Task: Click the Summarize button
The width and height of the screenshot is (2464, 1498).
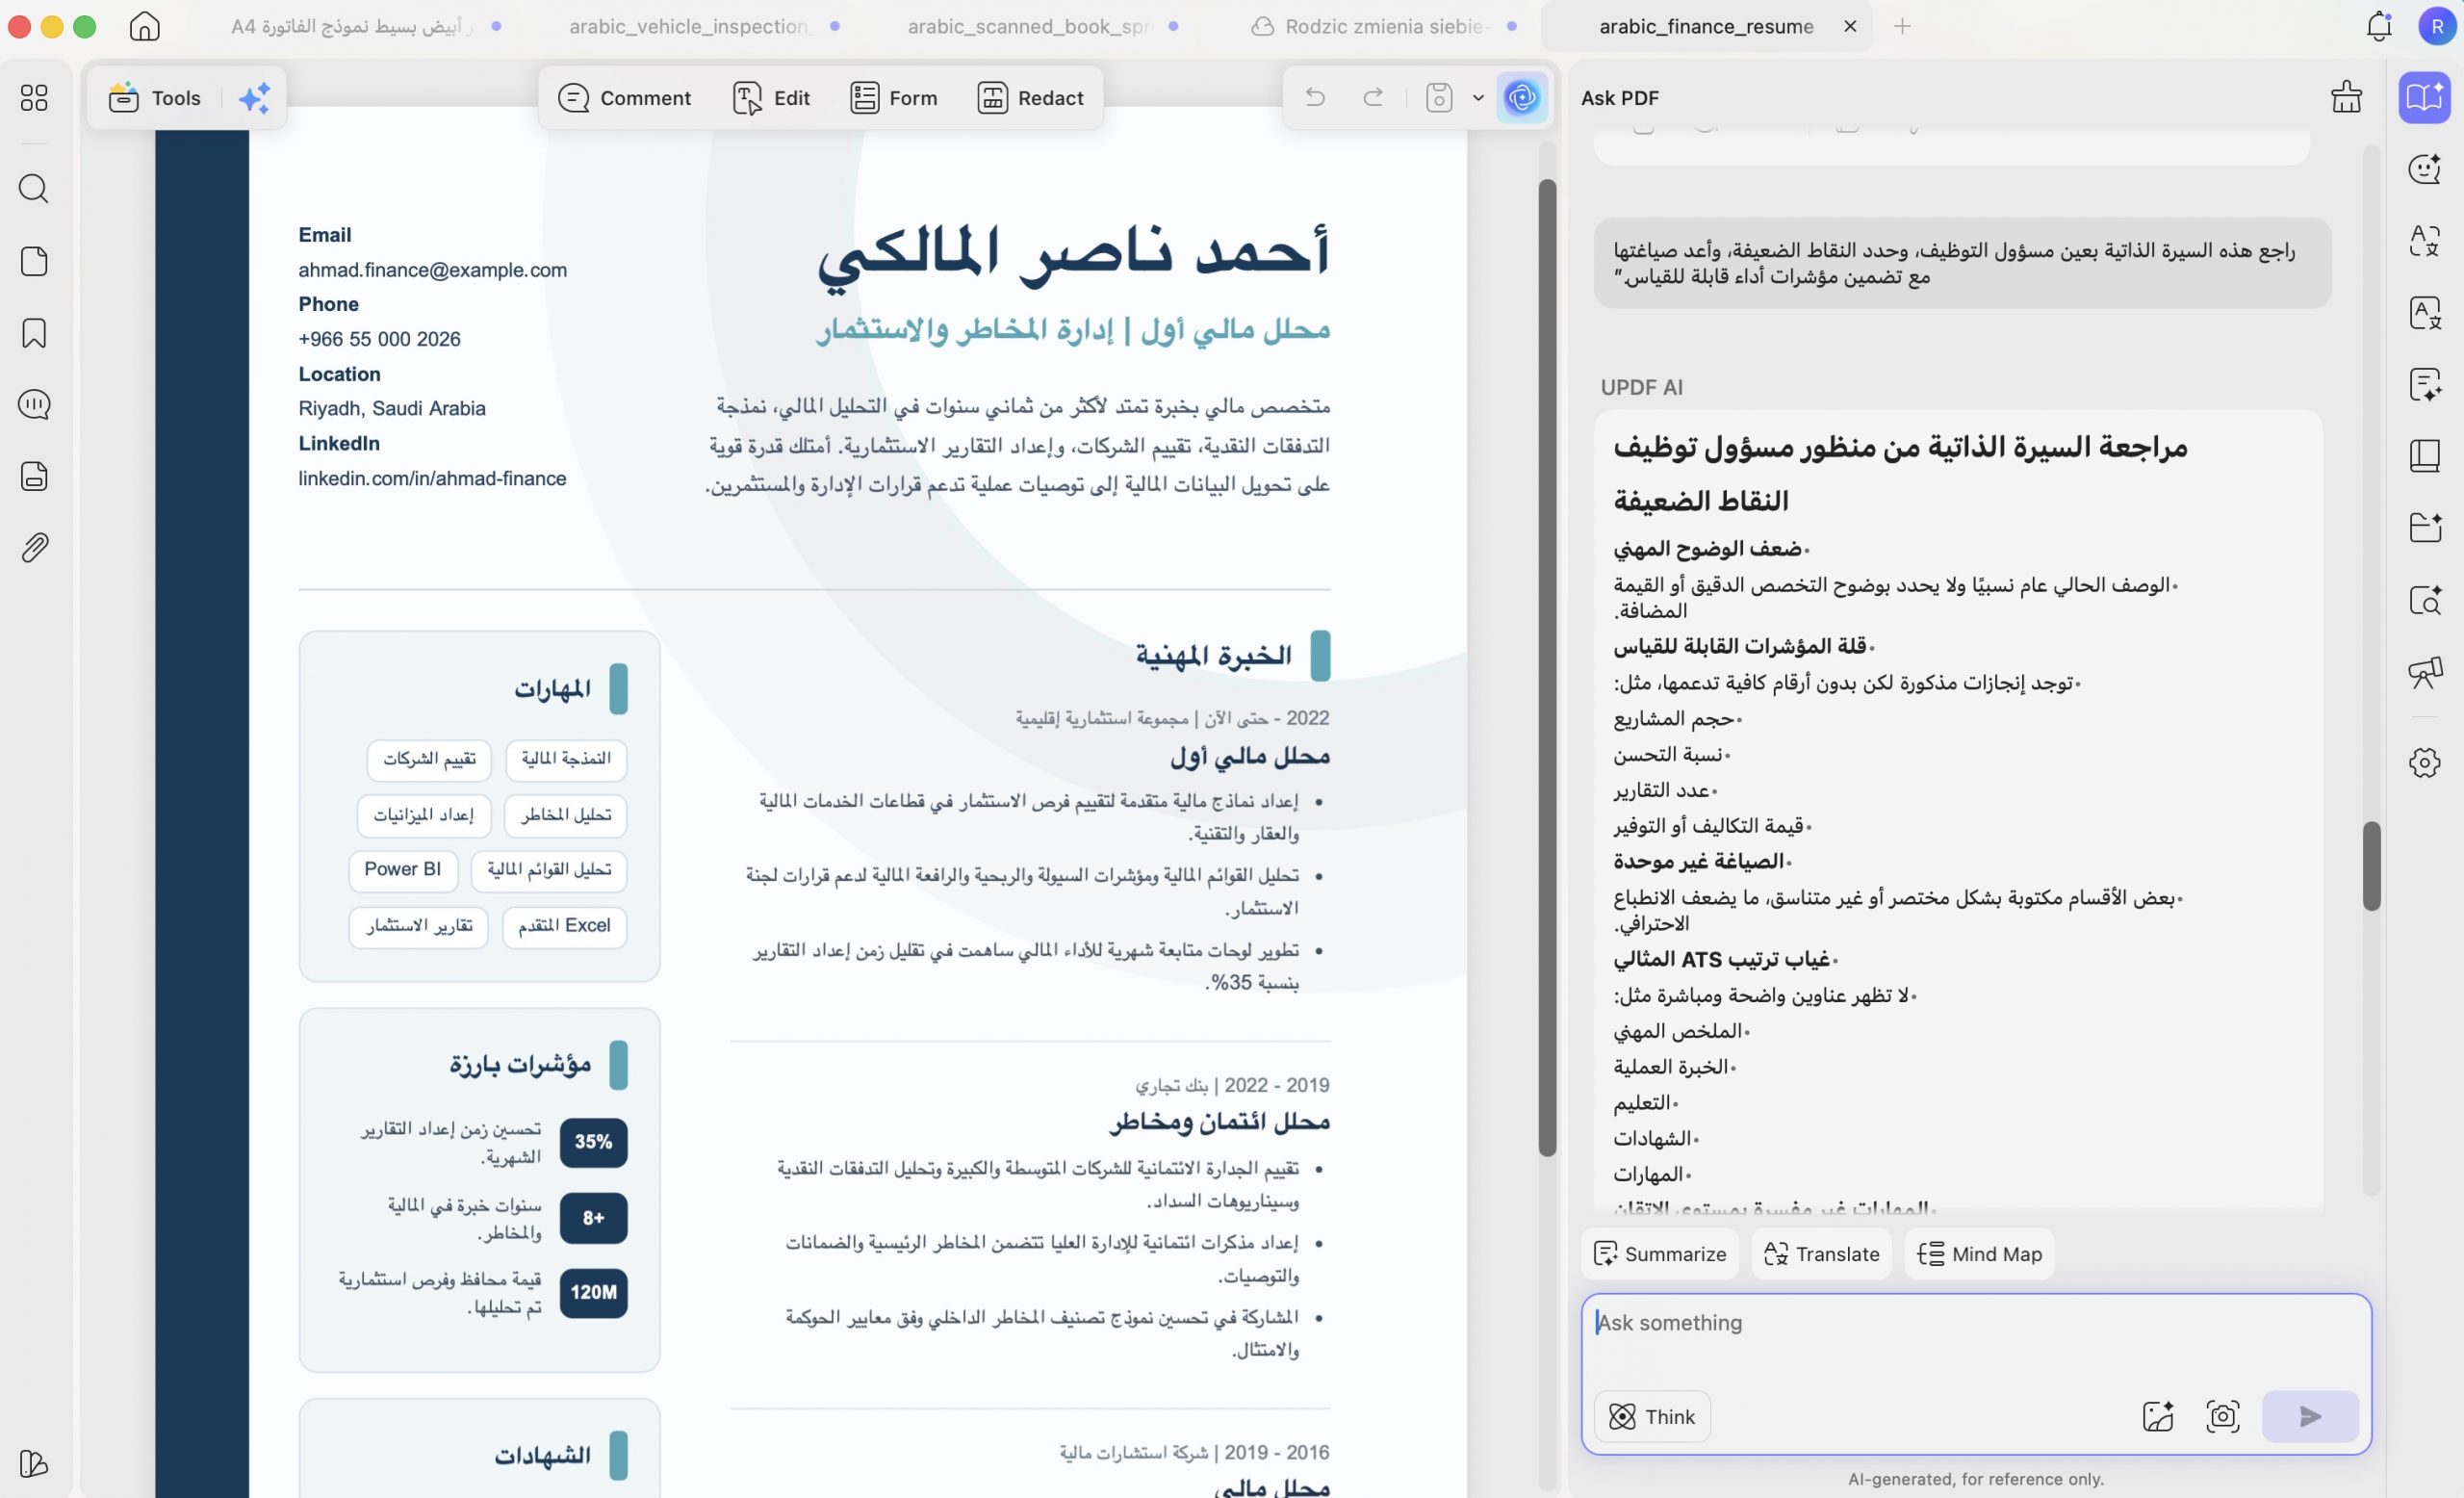Action: tap(1660, 1254)
